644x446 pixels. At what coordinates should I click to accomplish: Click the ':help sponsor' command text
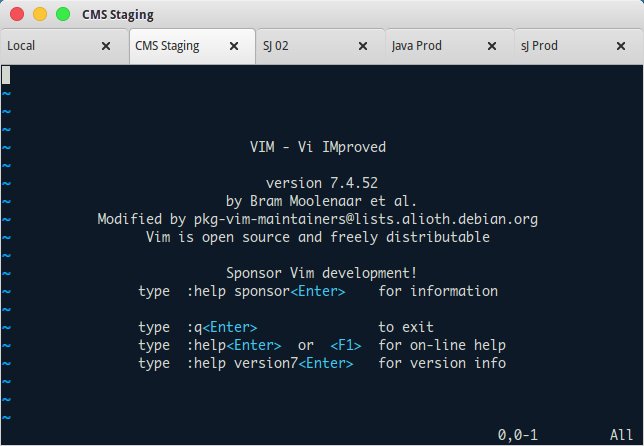pyautogui.click(x=238, y=291)
